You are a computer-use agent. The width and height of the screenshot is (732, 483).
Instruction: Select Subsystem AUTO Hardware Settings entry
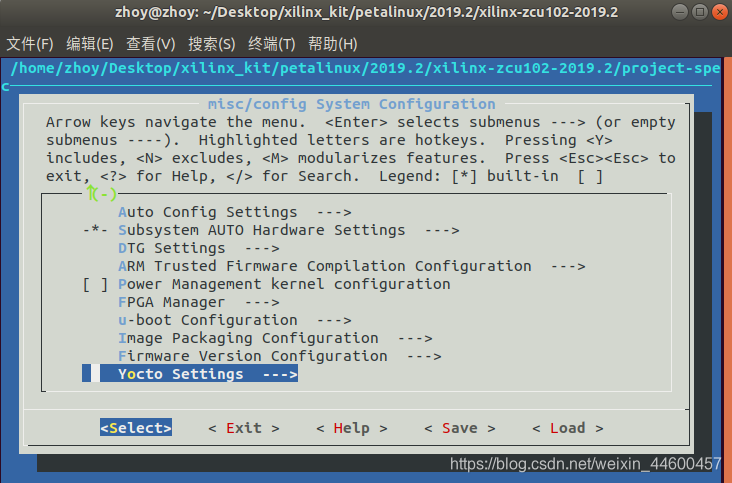coord(271,230)
